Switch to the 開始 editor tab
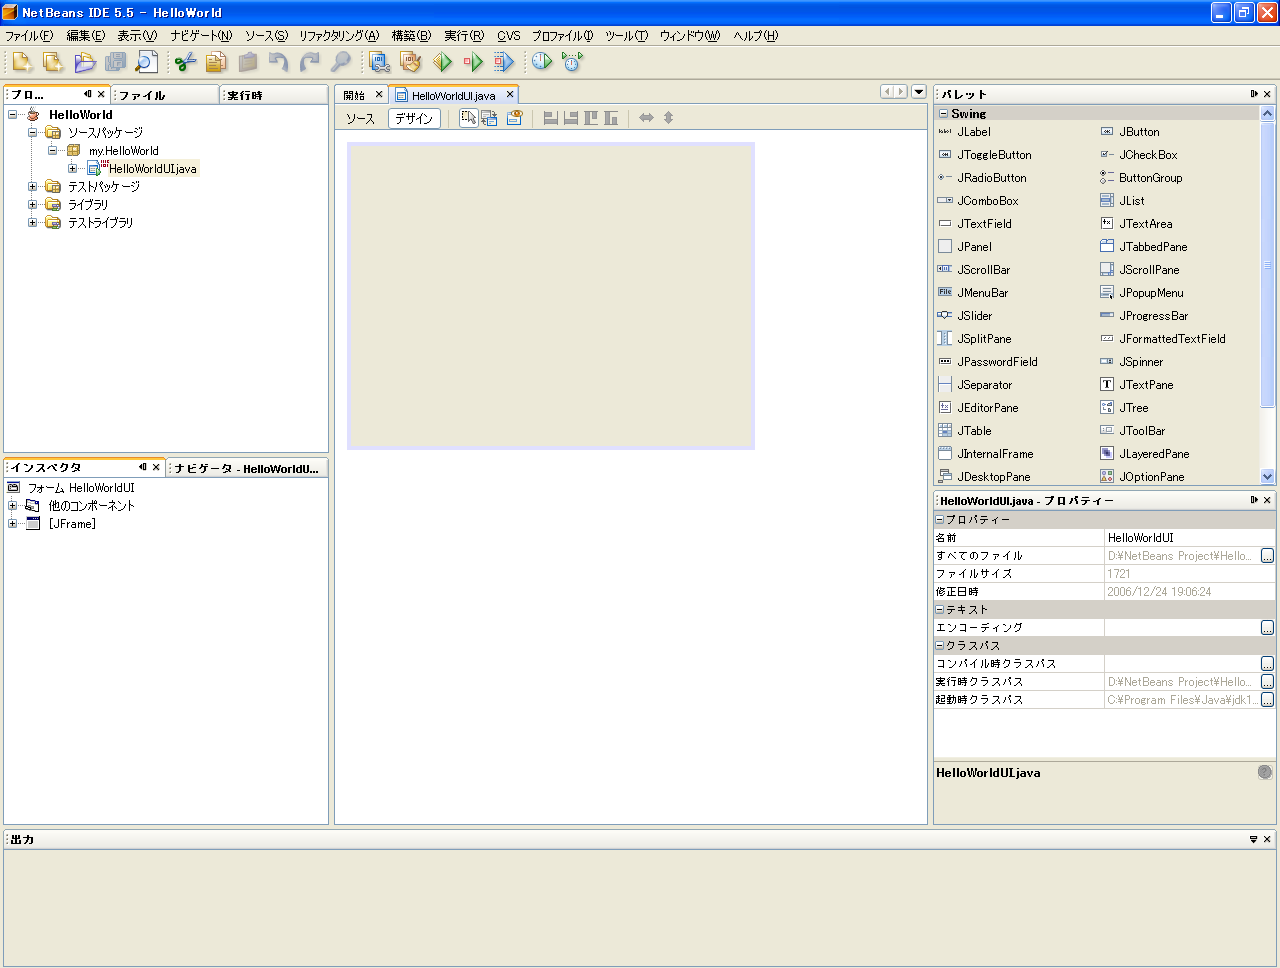 [x=355, y=96]
